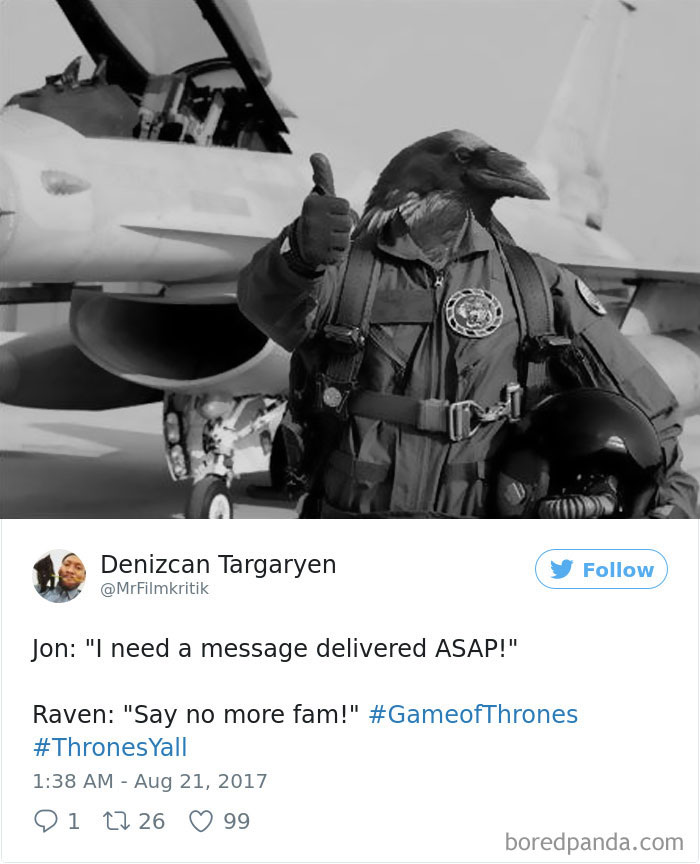The width and height of the screenshot is (700, 864).
Task: Open the #ThronesYall hashtag
Action: tap(110, 747)
